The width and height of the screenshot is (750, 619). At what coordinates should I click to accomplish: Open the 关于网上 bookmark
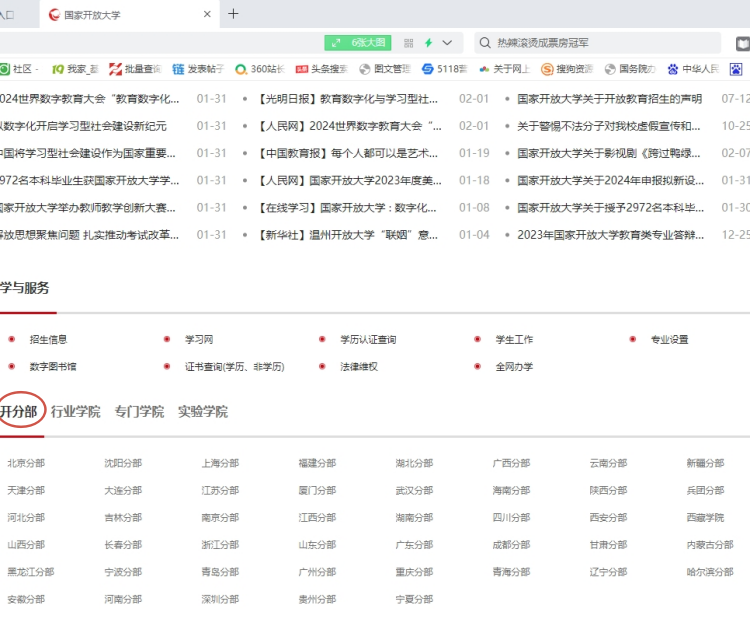click(505, 69)
